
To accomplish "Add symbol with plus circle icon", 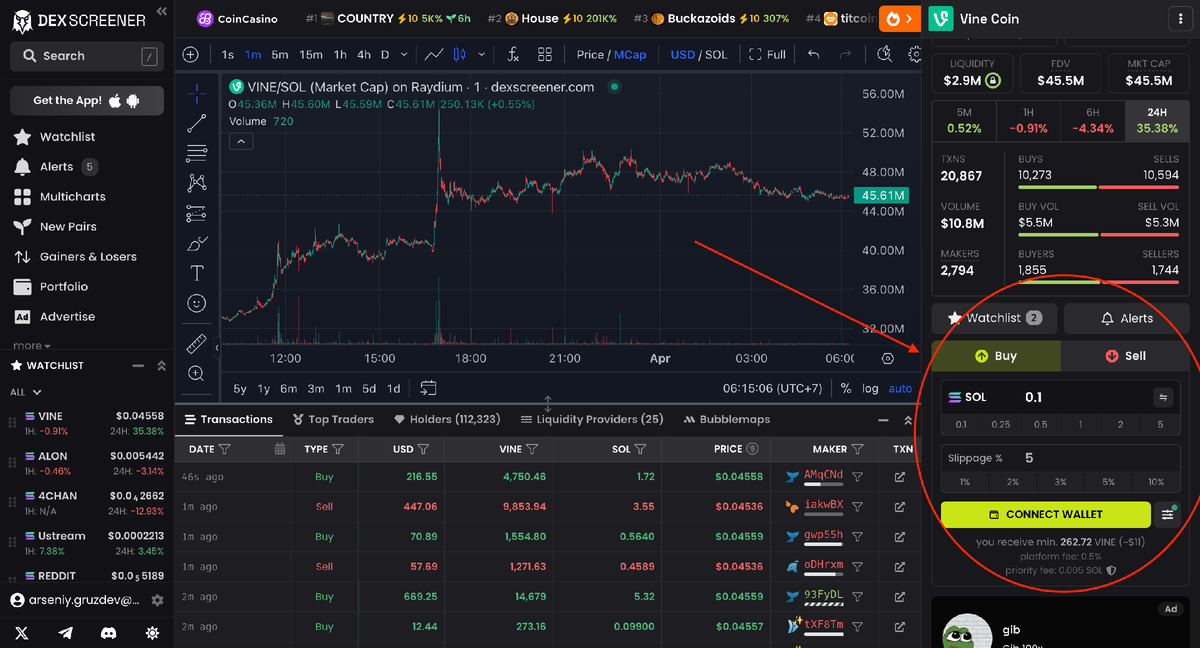I will click(x=191, y=55).
